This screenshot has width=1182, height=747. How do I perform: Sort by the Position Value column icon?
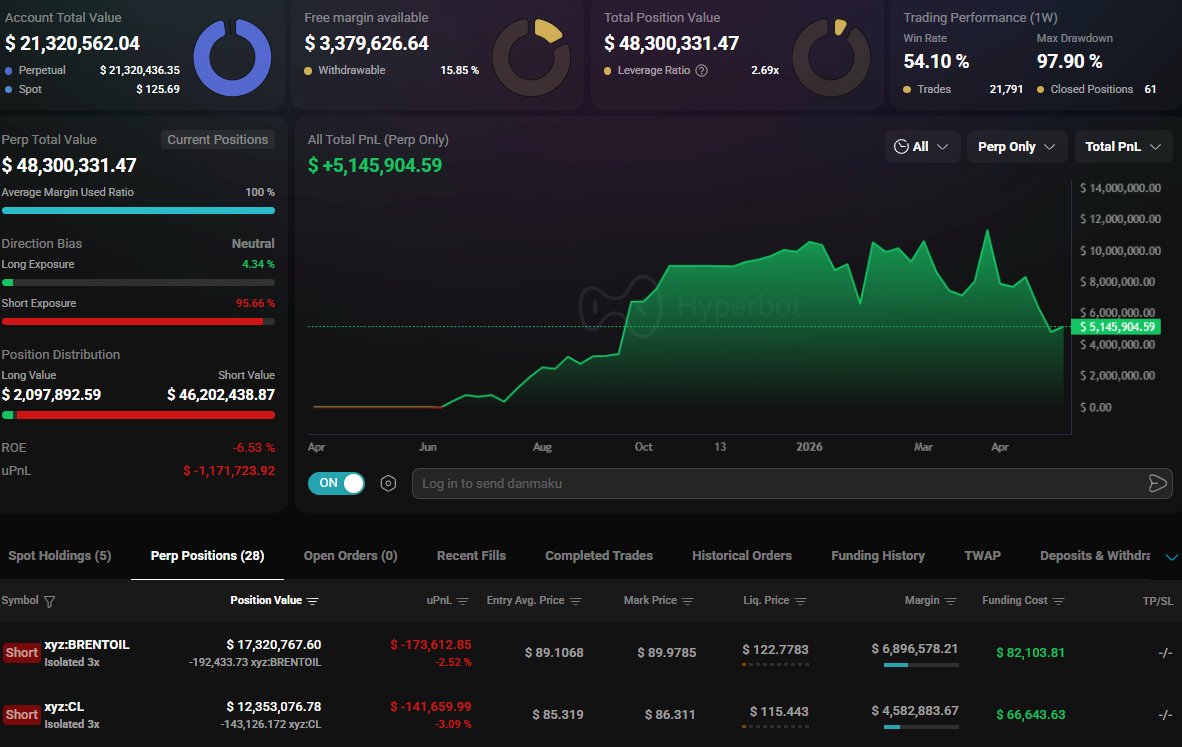[x=313, y=601]
